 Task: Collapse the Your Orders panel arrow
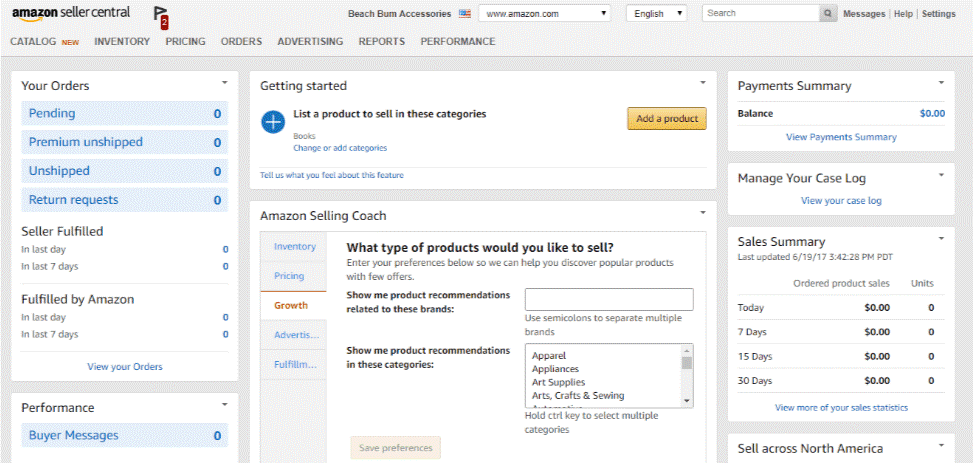pos(225,82)
